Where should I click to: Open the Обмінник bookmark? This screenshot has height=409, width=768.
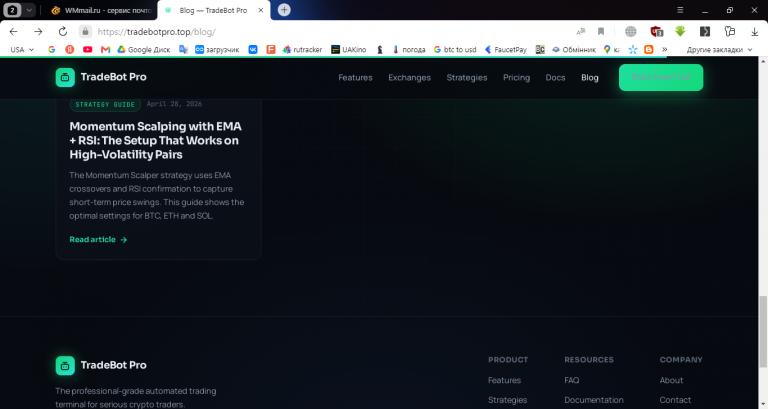pyautogui.click(x=574, y=49)
